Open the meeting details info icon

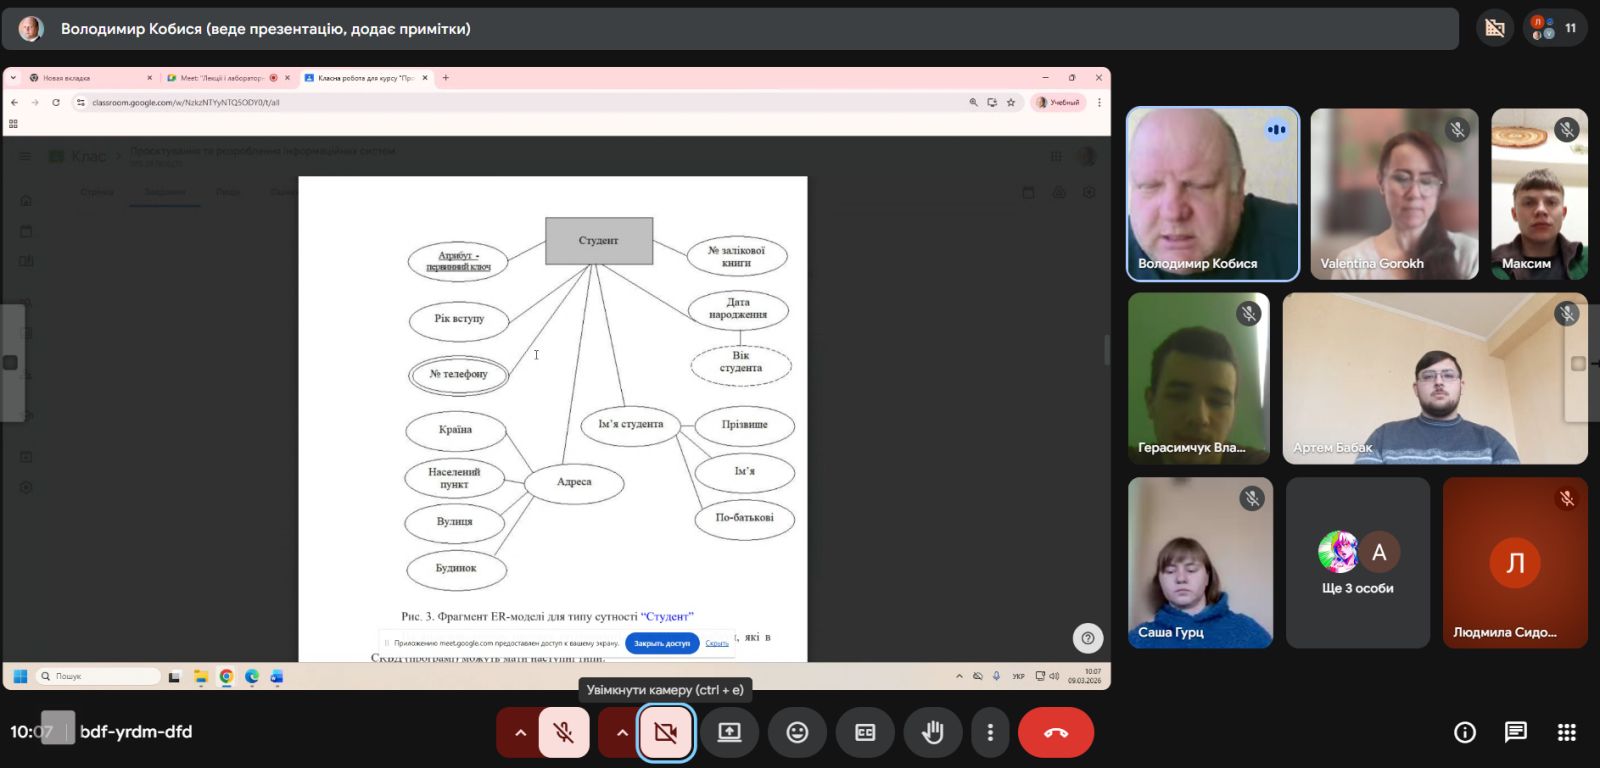click(x=1465, y=733)
